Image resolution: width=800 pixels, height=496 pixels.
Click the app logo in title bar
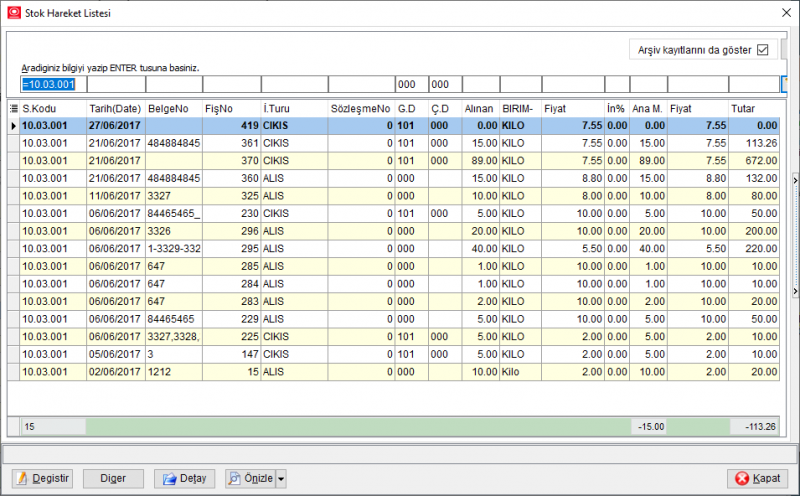[14, 13]
